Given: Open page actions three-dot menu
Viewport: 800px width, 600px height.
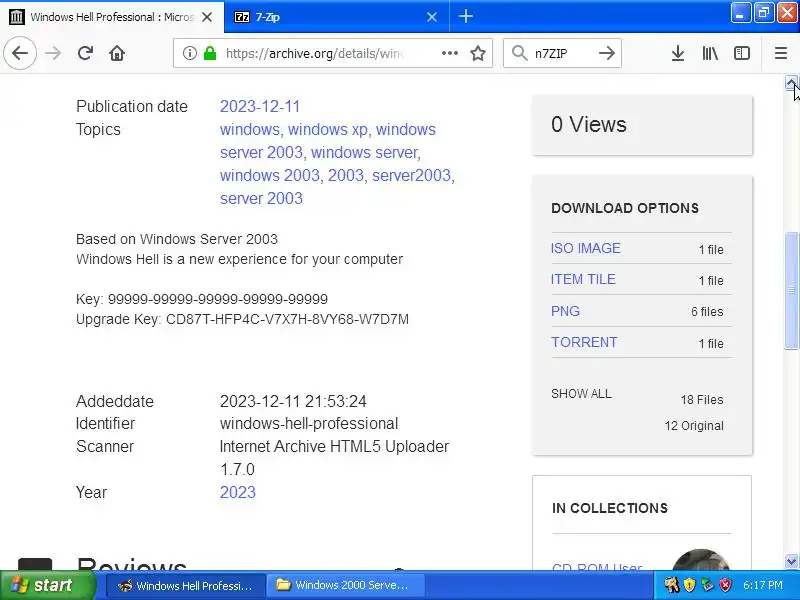Looking at the screenshot, I should [449, 53].
